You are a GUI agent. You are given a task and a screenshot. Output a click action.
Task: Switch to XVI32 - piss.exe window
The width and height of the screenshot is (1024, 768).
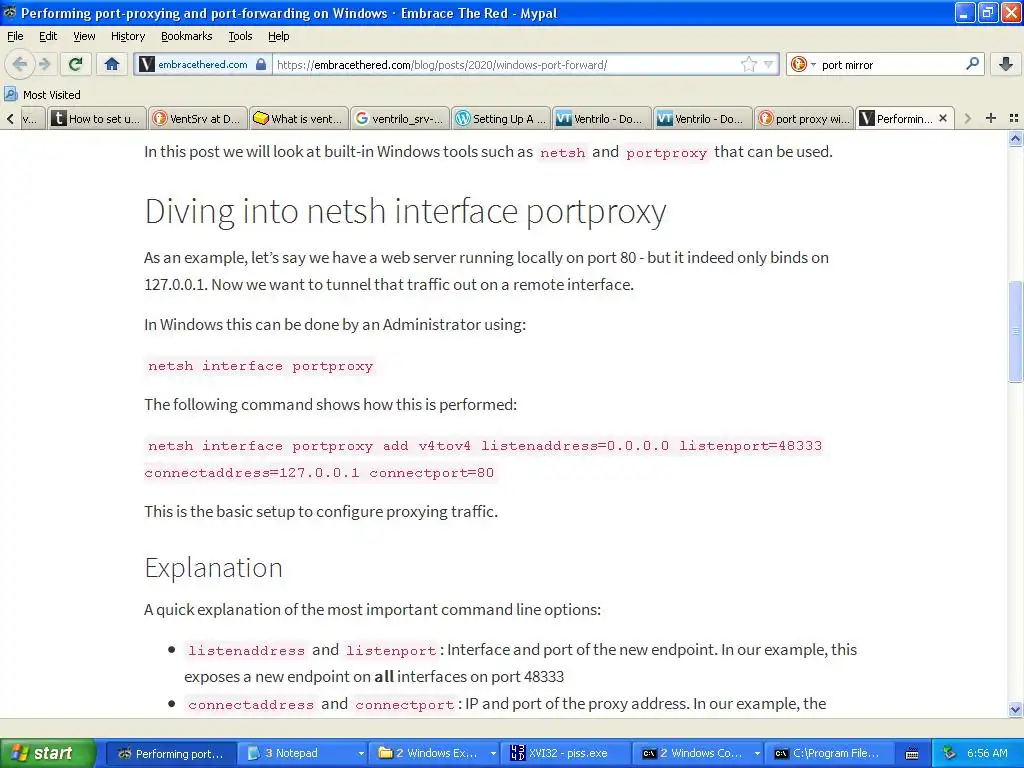click(x=566, y=753)
